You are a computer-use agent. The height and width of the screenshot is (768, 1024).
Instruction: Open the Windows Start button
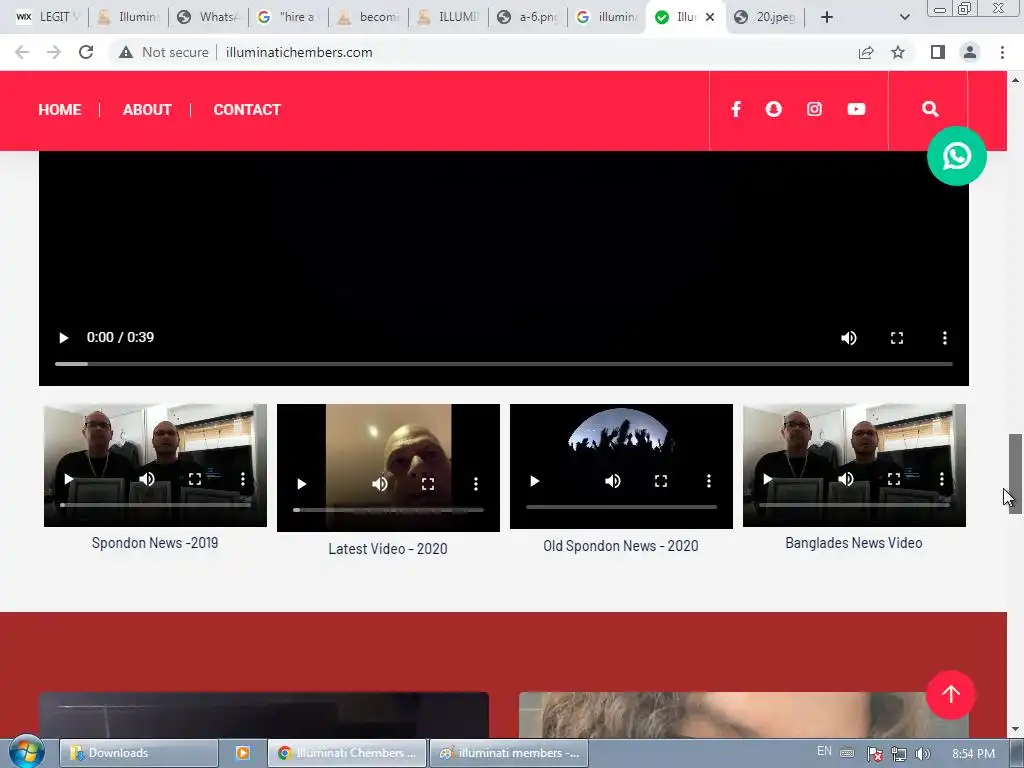[26, 752]
